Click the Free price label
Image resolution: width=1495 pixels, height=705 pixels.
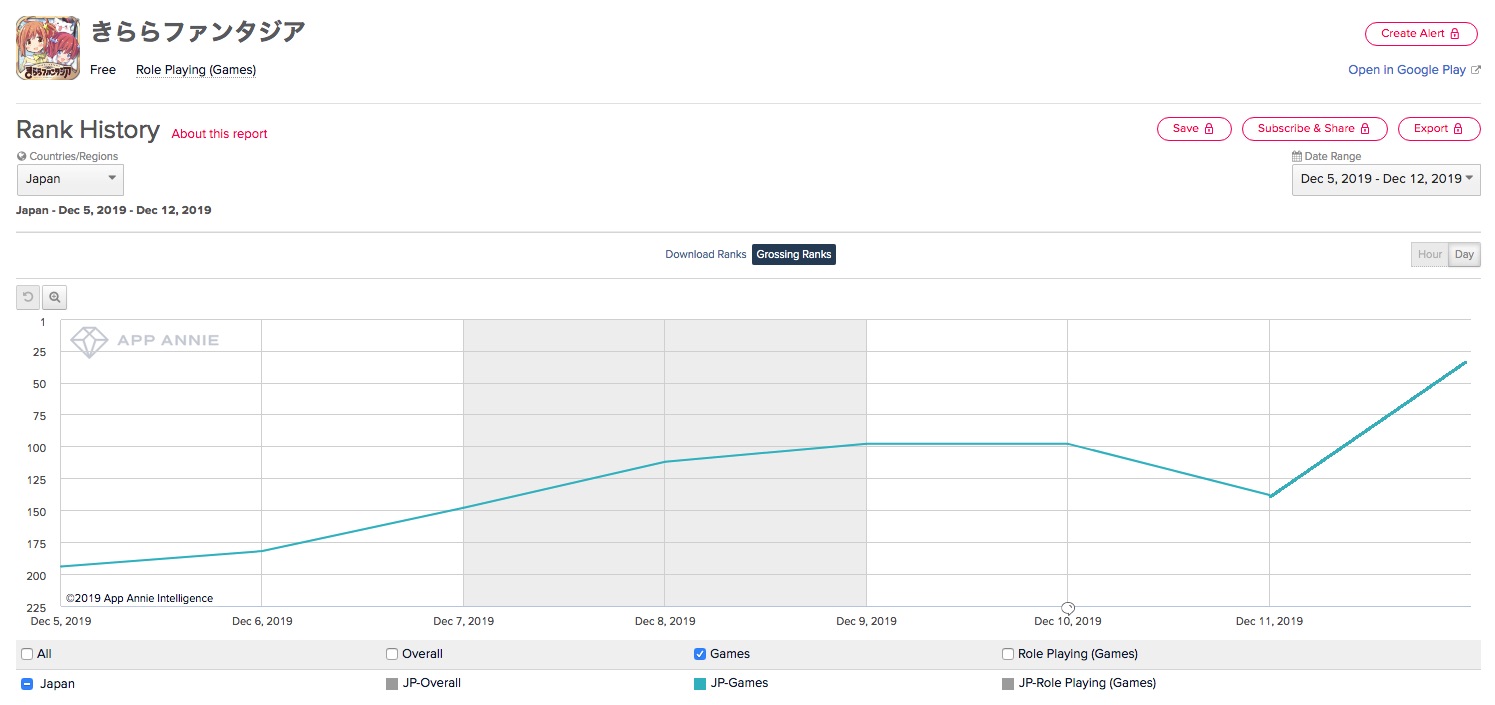(x=103, y=70)
